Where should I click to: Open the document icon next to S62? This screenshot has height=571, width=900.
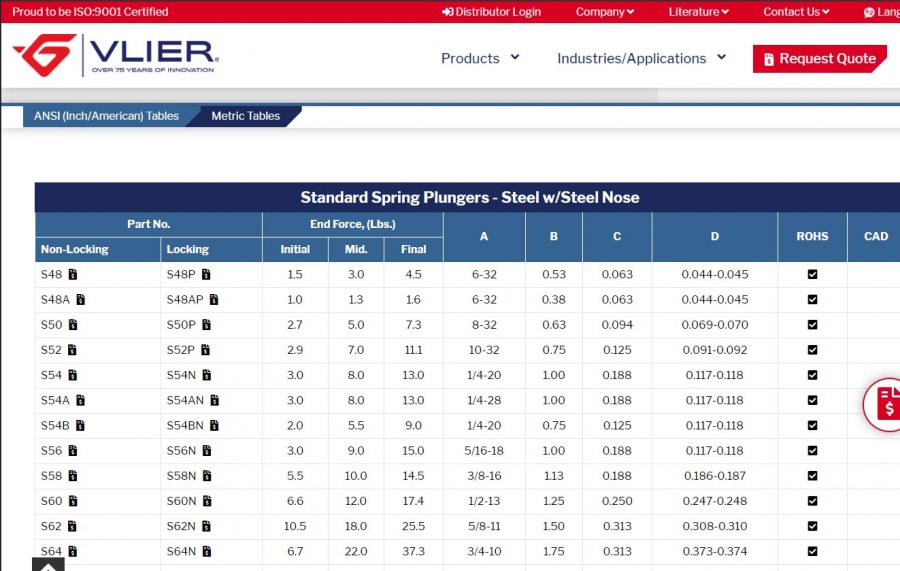pyautogui.click(x=72, y=526)
